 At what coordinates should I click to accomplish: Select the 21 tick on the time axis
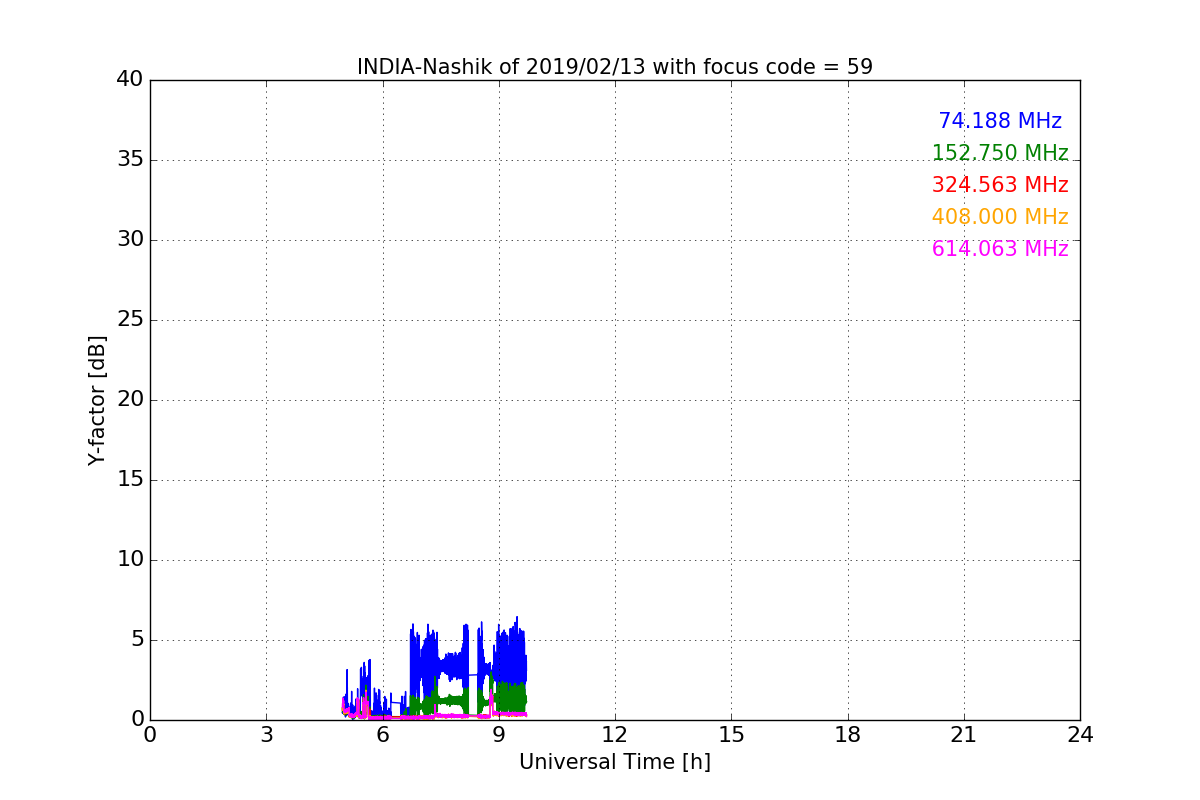tap(963, 734)
